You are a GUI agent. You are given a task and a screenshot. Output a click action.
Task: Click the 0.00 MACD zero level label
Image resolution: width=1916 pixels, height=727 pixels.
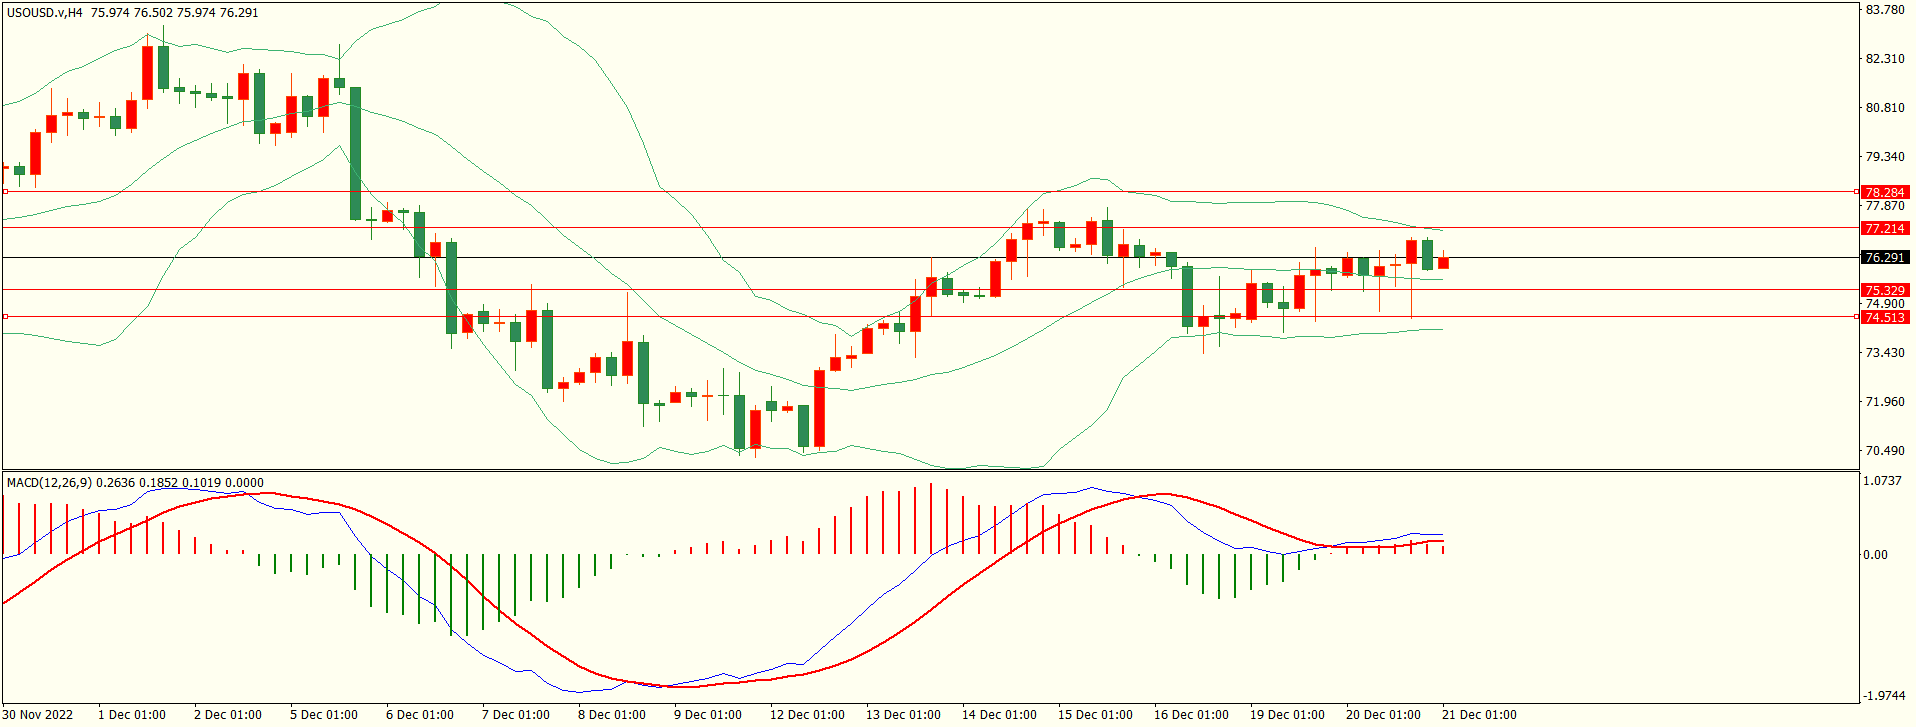1876,555
